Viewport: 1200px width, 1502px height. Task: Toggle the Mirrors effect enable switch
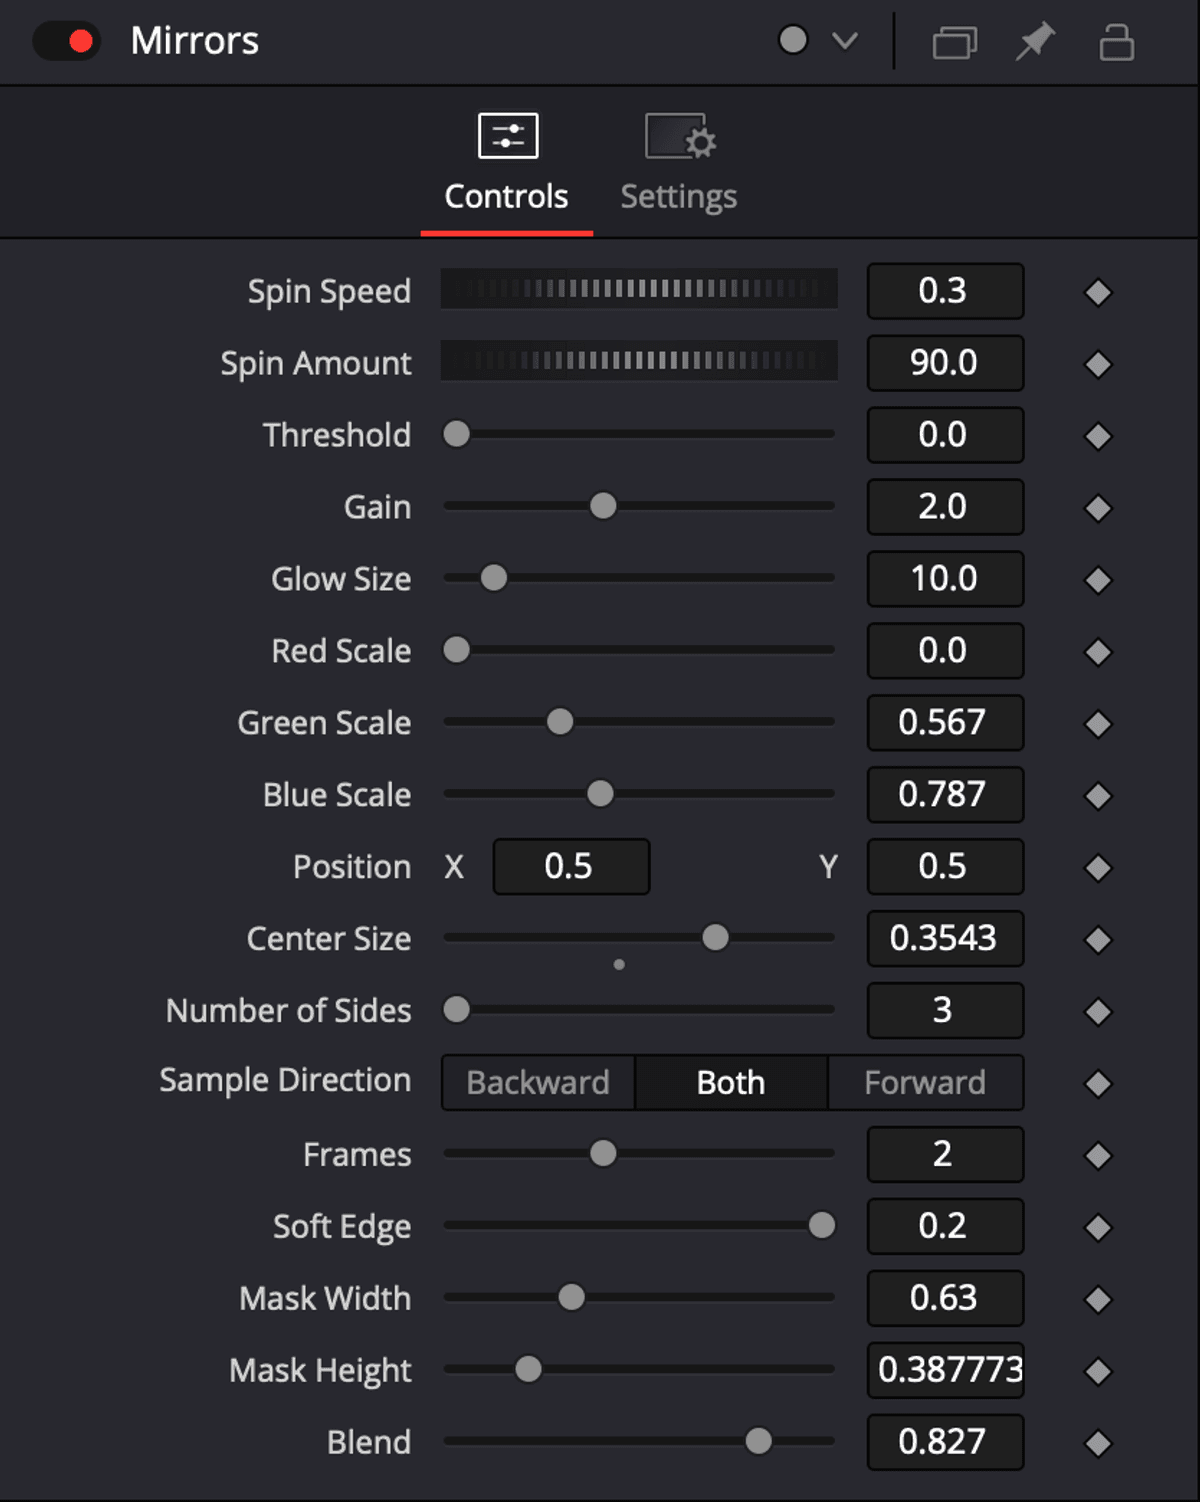coord(66,42)
